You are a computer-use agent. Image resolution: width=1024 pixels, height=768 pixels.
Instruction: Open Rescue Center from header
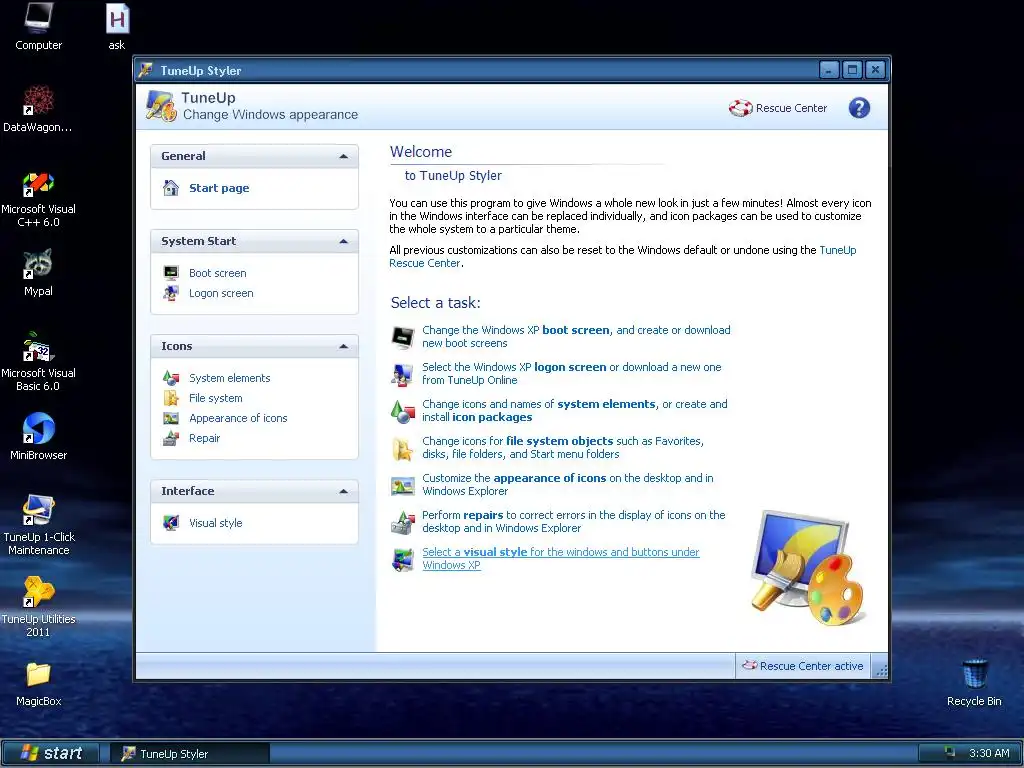(778, 108)
